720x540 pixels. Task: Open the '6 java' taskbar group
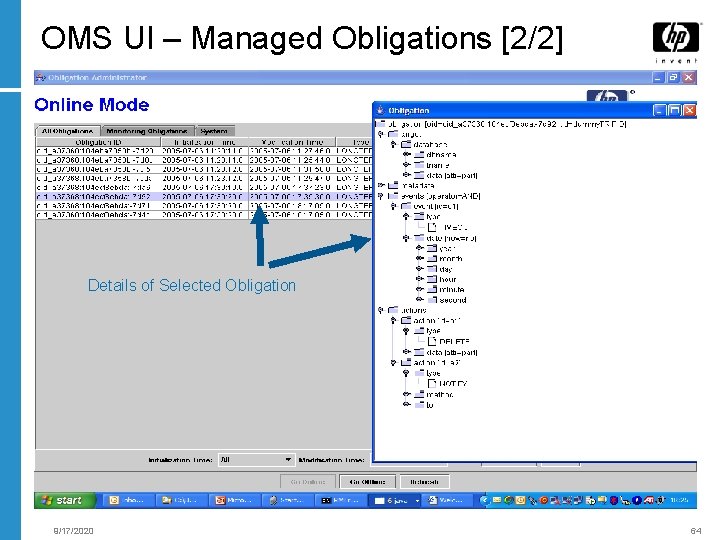tap(396, 500)
